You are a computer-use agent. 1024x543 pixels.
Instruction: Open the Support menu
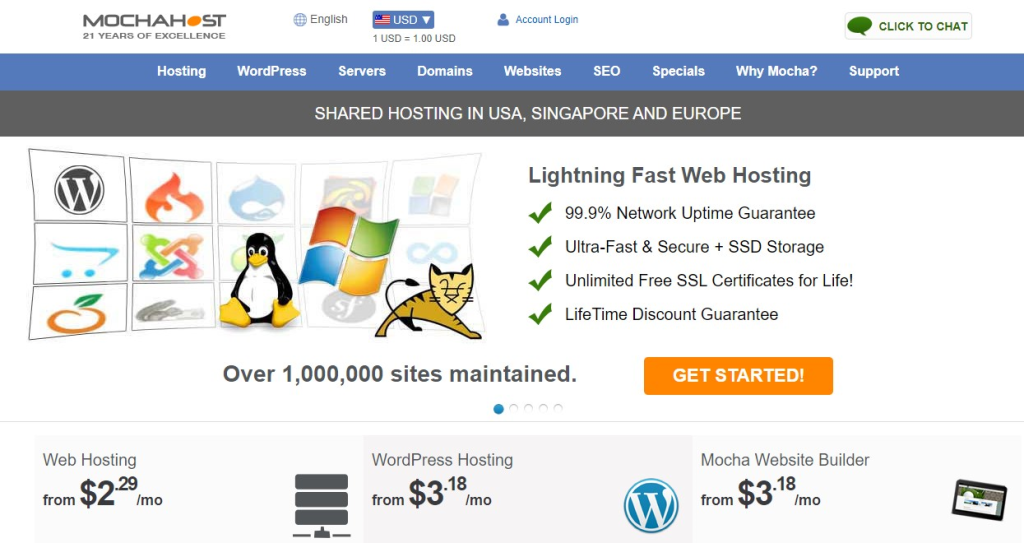874,71
